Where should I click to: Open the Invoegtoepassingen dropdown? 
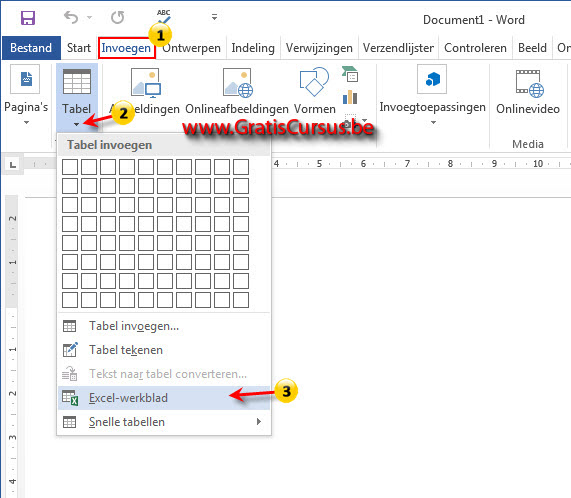pos(433,123)
